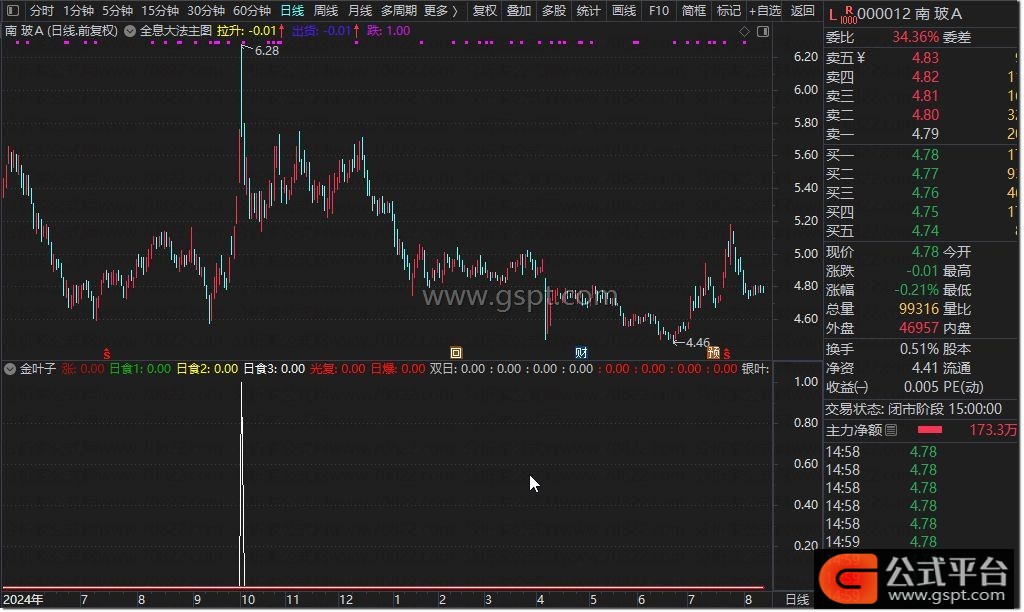Screen dimensions: 1024x612
Task: Click the 6.28 high price label
Action: [266, 51]
